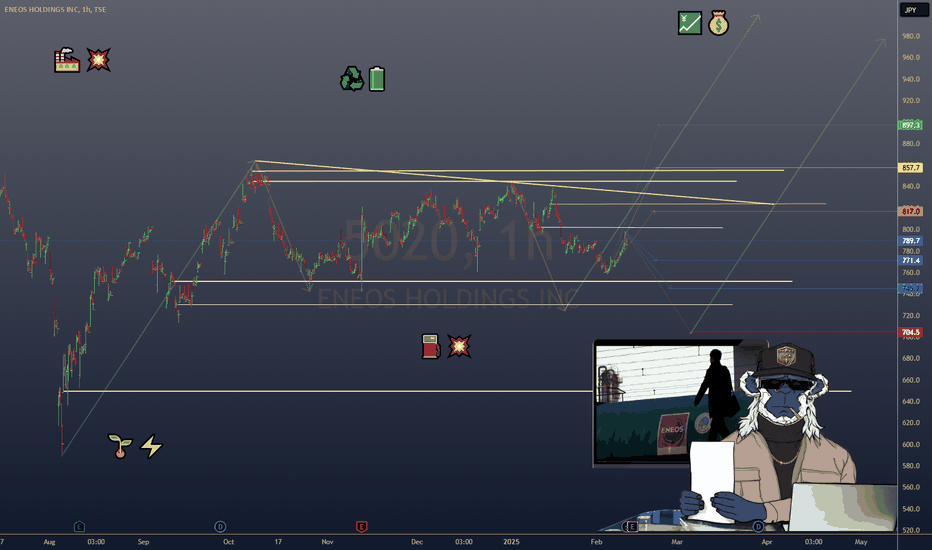932x550 pixels.
Task: Click the May label on time axis
Action: coord(861,542)
